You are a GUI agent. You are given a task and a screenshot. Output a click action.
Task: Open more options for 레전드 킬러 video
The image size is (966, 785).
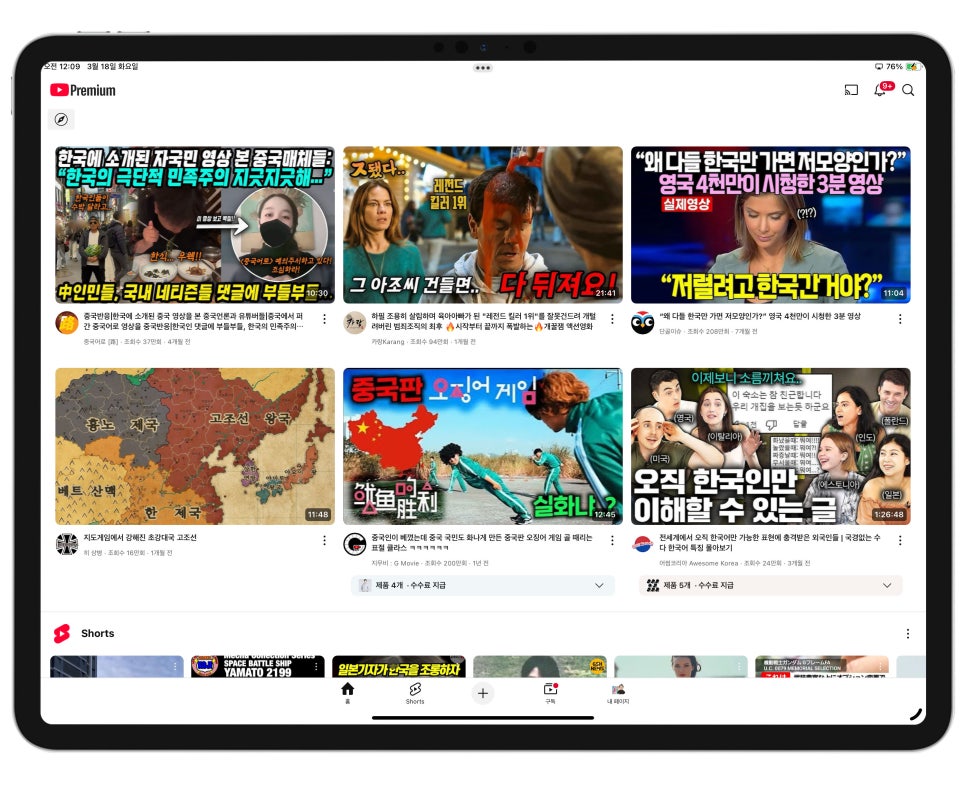click(612, 319)
